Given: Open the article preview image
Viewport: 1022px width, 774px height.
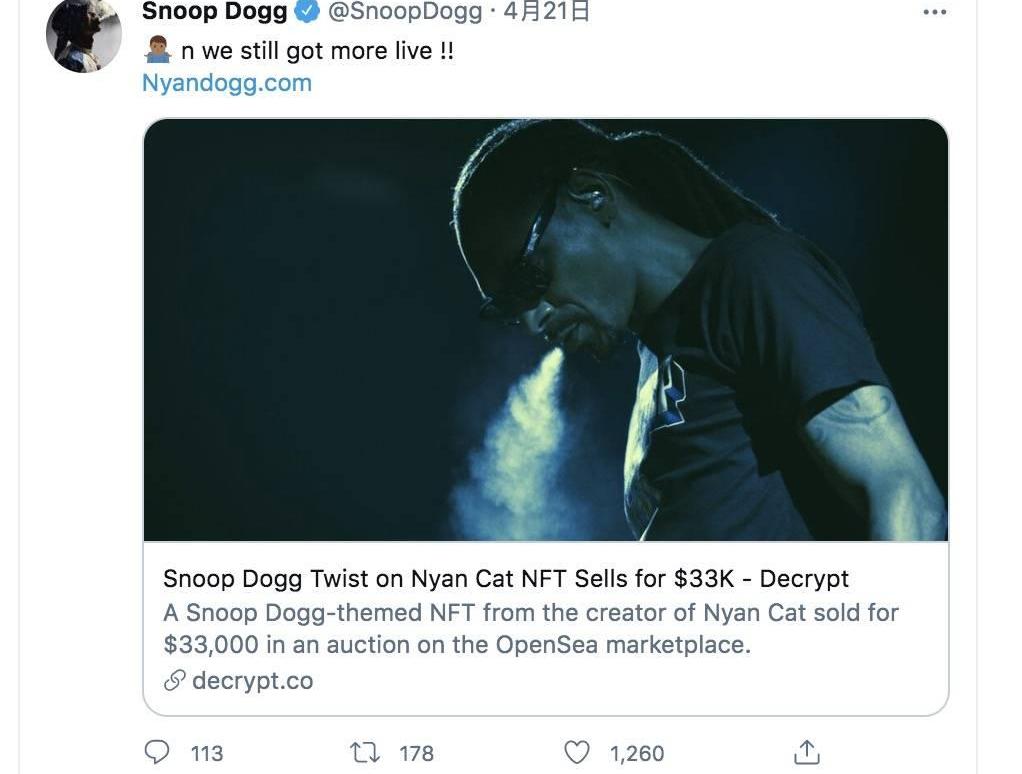Looking at the screenshot, I should (x=545, y=330).
